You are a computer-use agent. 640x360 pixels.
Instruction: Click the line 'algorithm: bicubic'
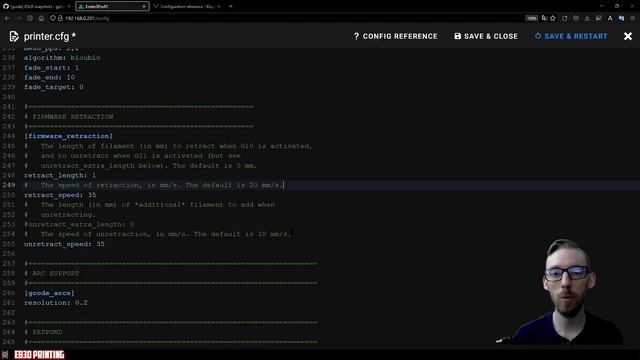click(x=62, y=58)
